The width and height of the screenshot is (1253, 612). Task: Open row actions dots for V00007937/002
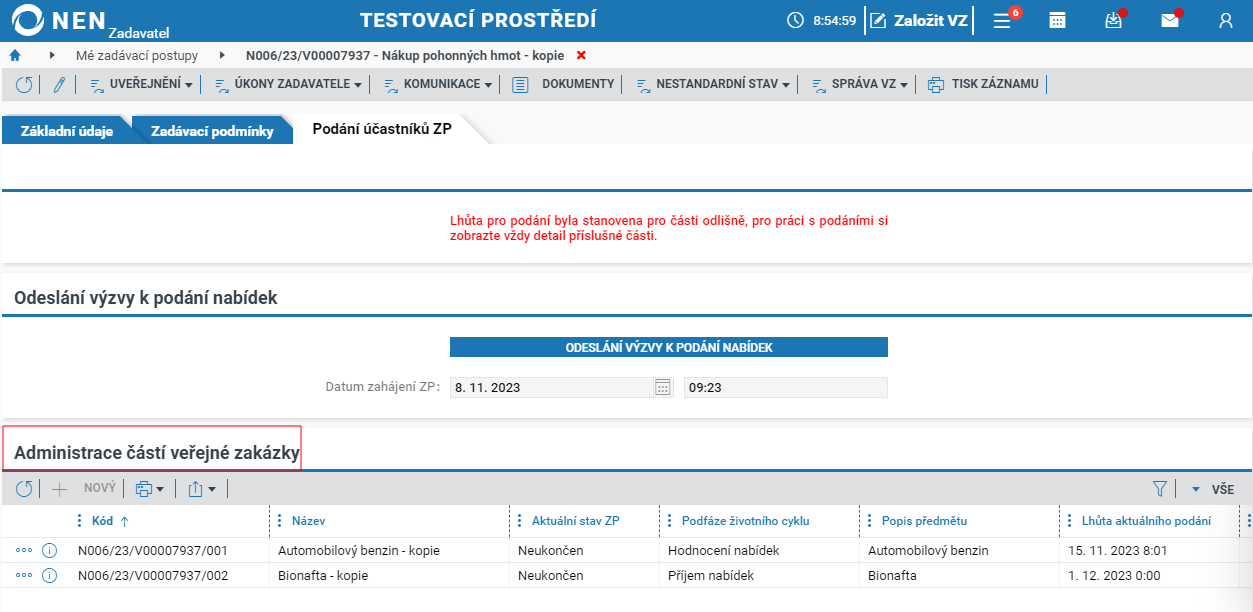click(x=24, y=575)
